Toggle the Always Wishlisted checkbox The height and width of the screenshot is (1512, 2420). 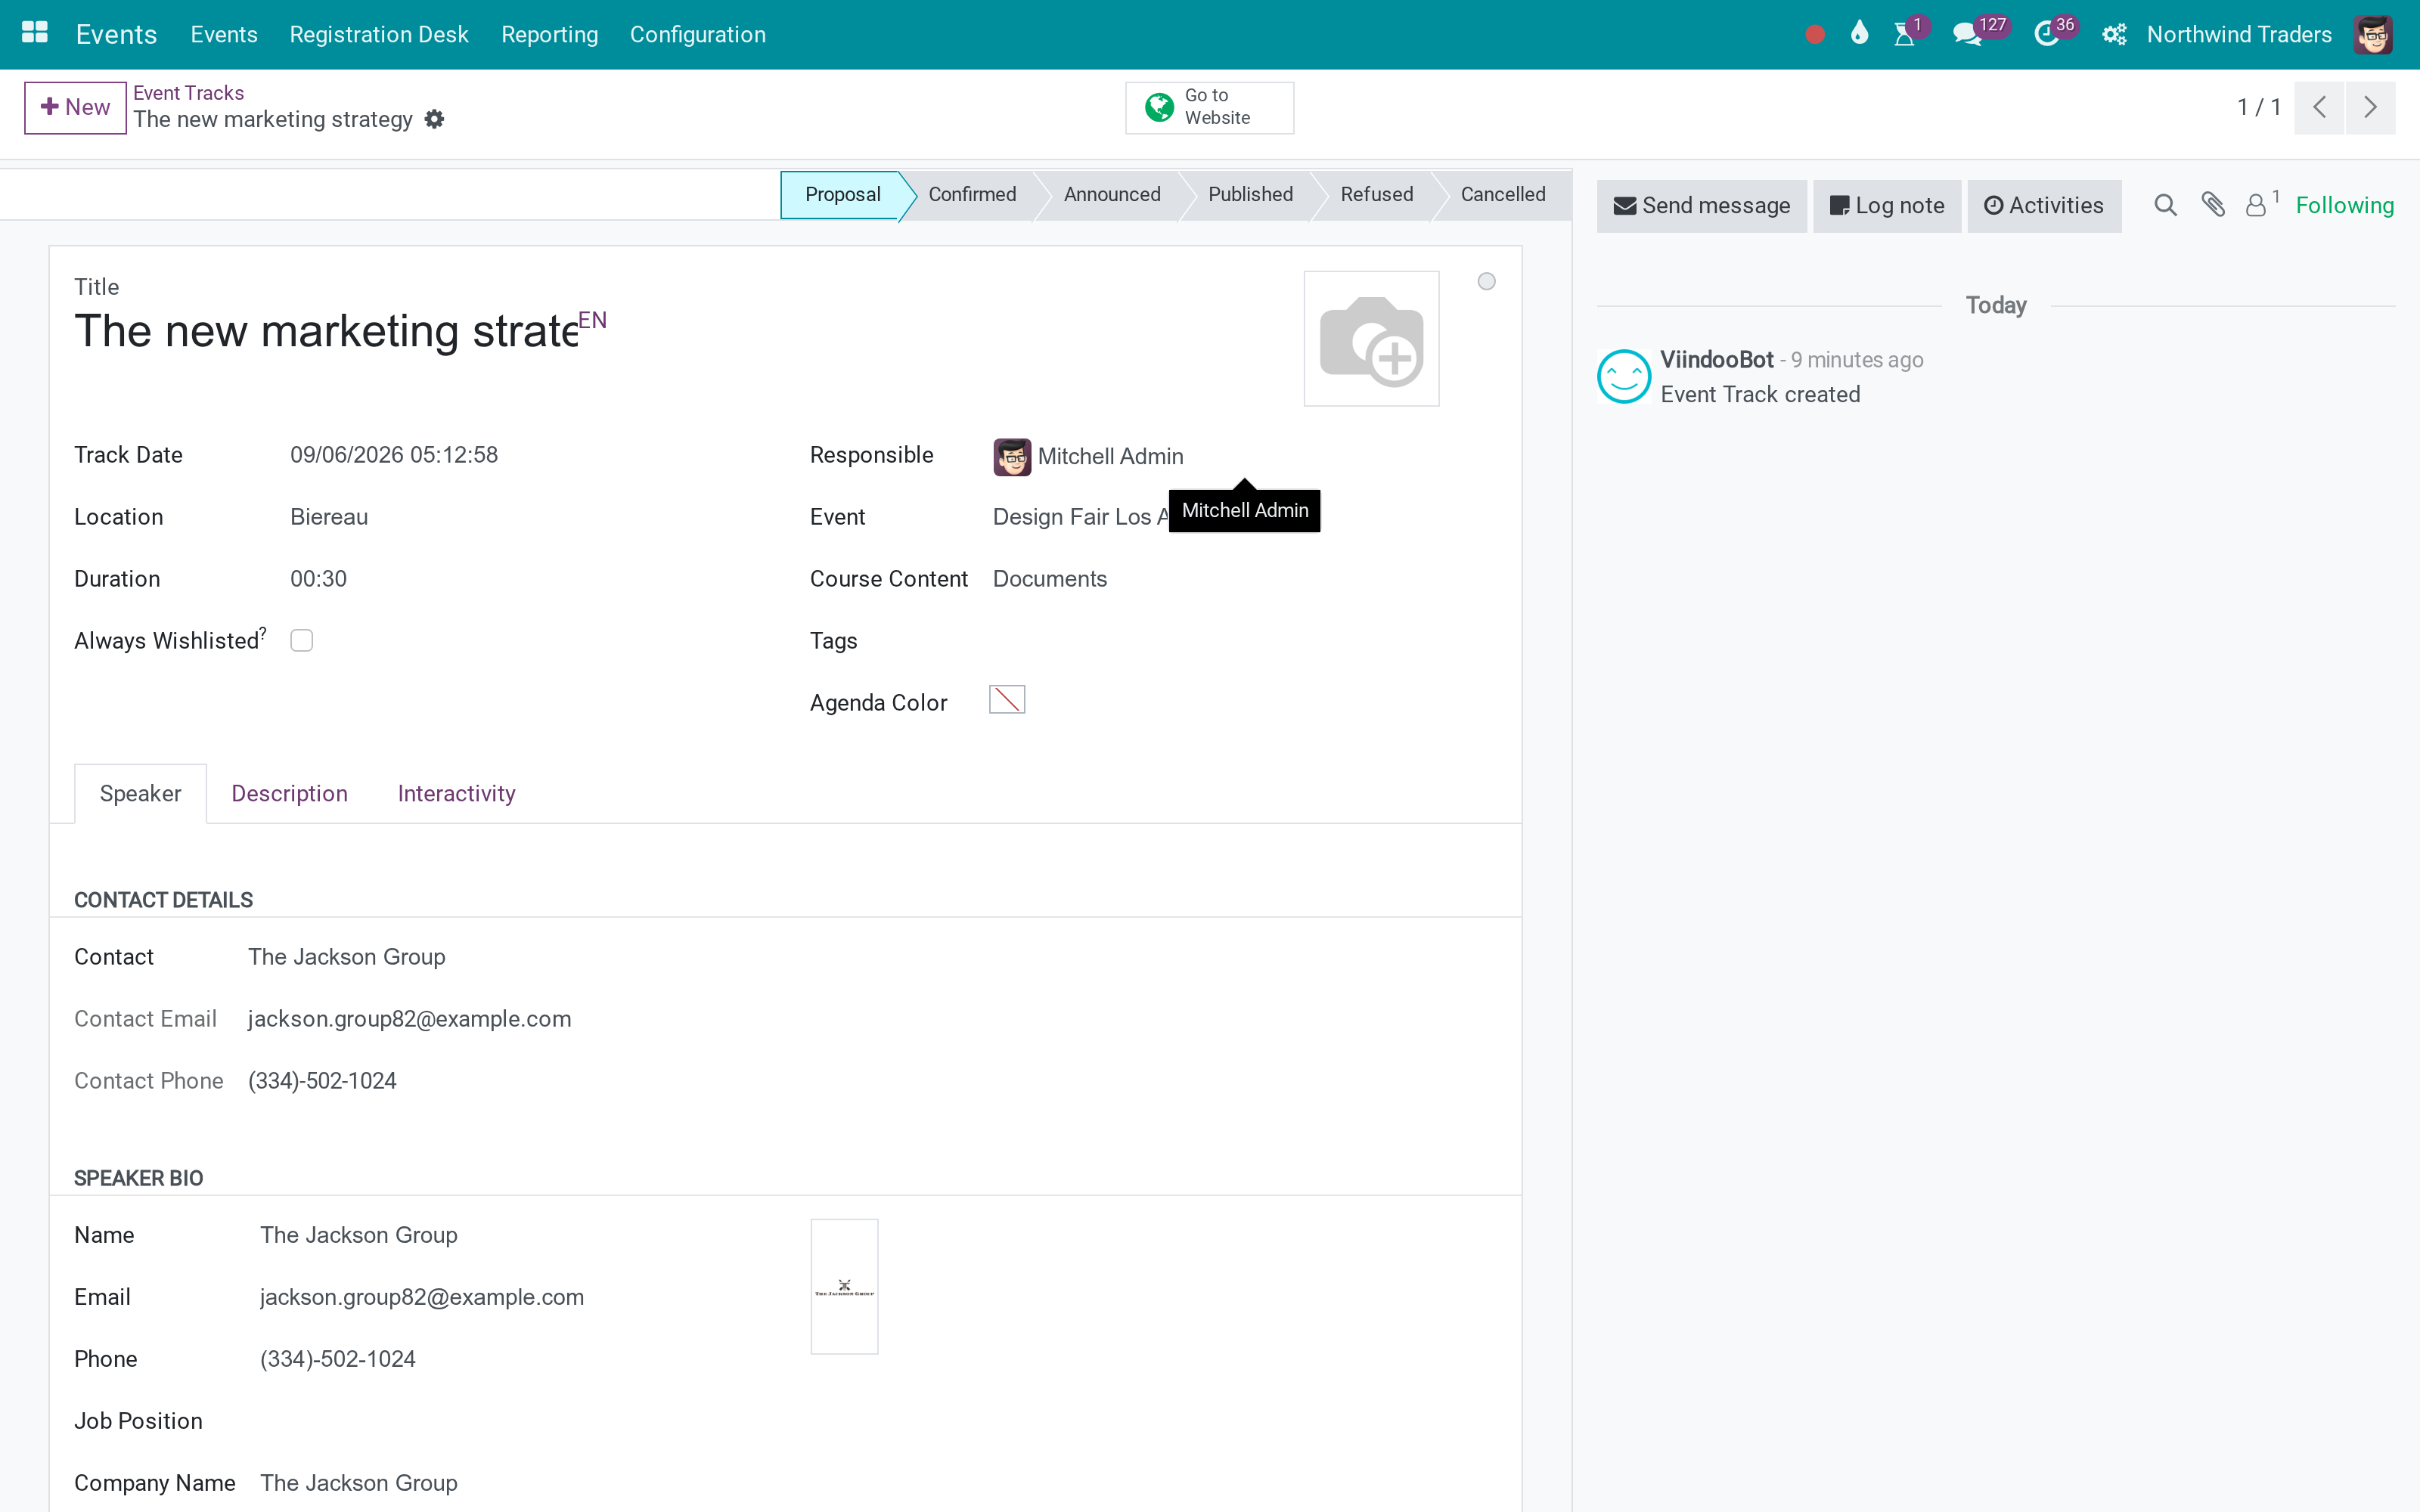[x=301, y=640]
